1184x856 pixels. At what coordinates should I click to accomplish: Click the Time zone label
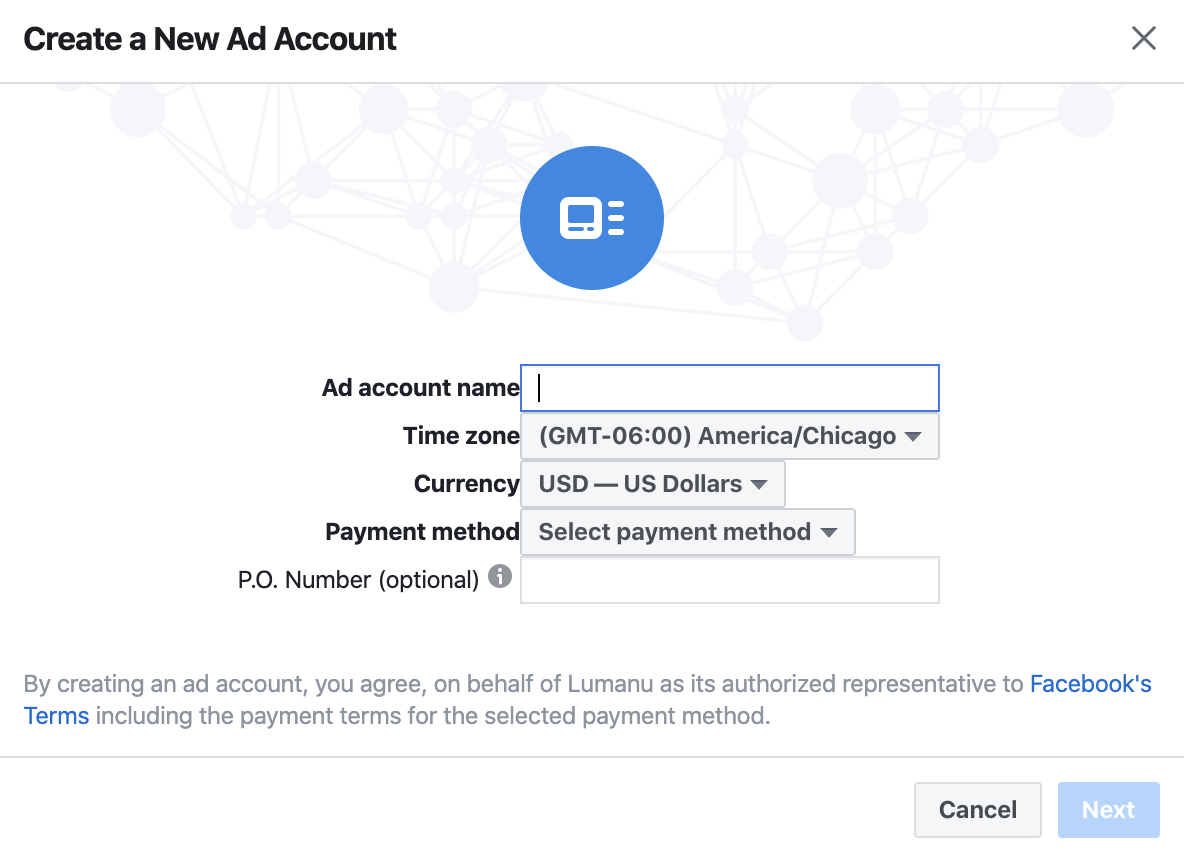pyautogui.click(x=461, y=436)
